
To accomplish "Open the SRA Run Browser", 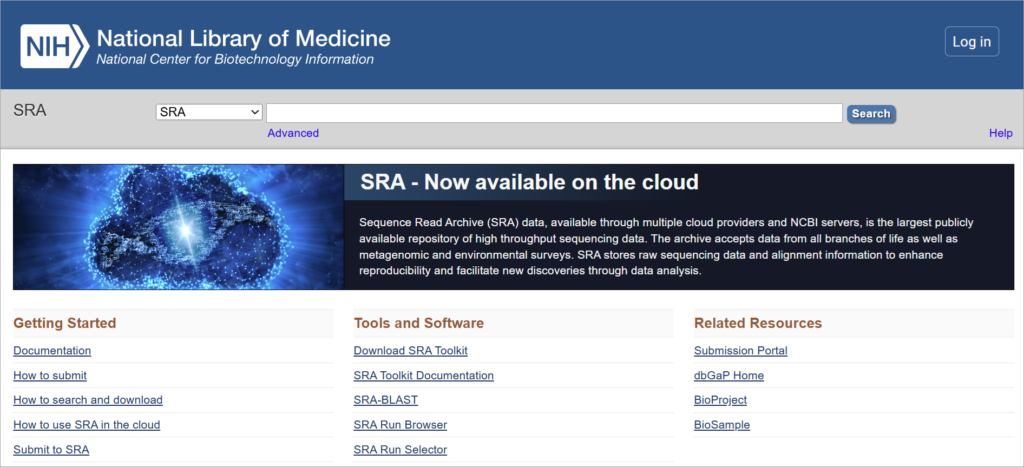I will click(400, 425).
